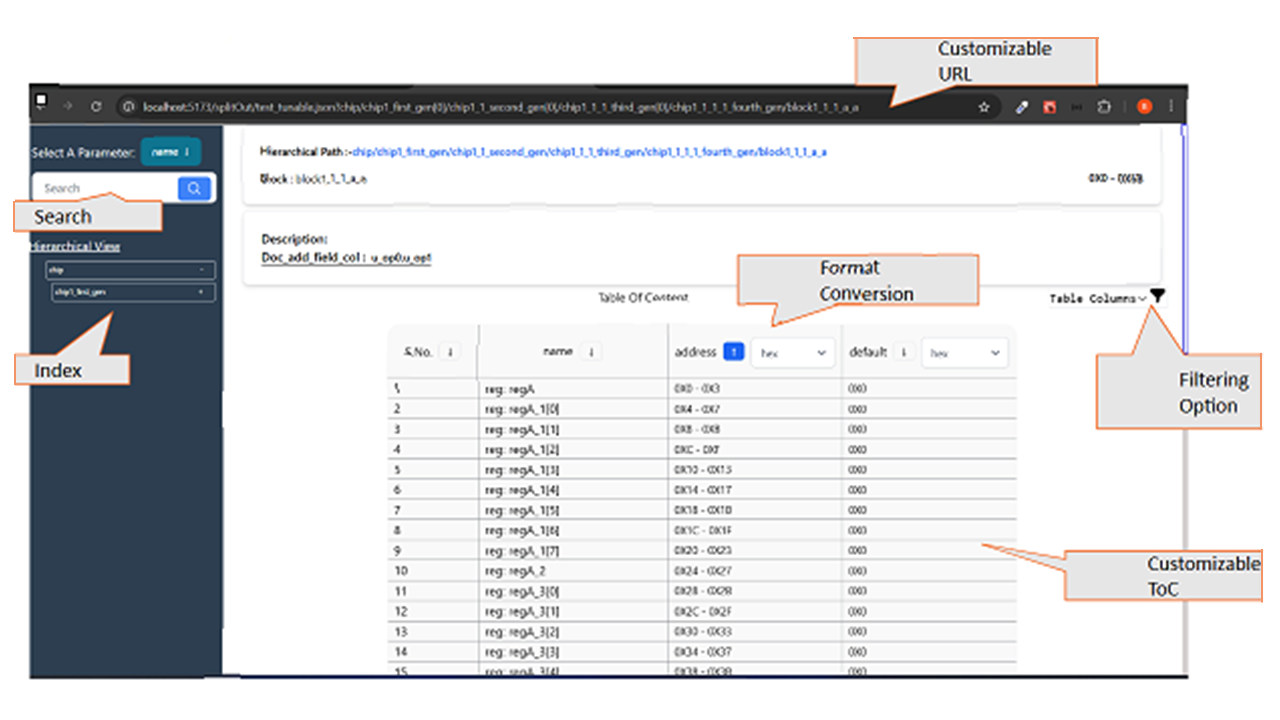Screen dimensions: 1280x720
Task: Select the reg: regA_3[3] row
Action: pyautogui.click(x=702, y=652)
